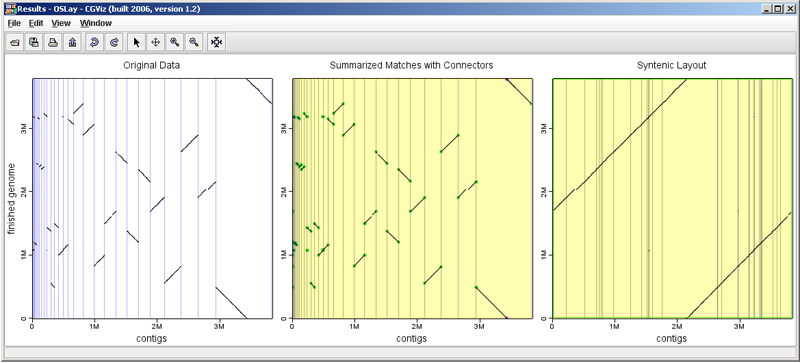Undo the last action via toolbar
The width and height of the screenshot is (800, 363).
click(94, 43)
